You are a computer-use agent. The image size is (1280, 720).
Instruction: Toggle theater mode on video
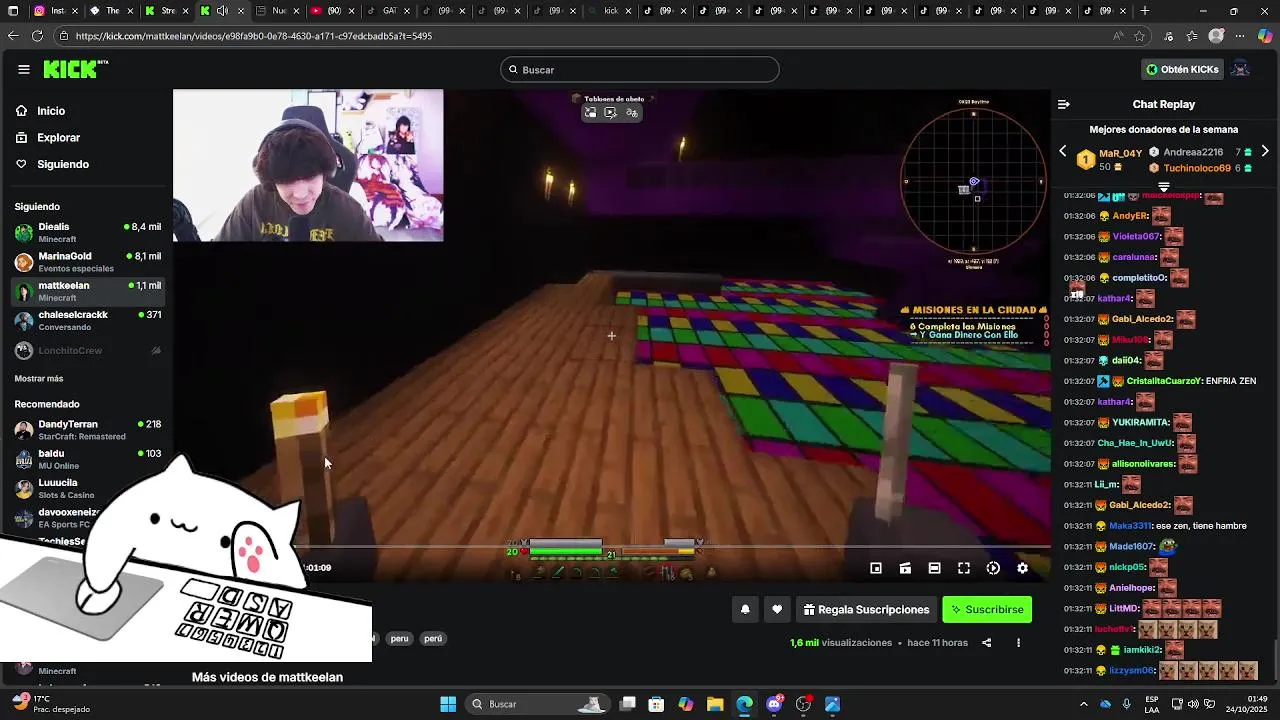pyautogui.click(x=934, y=568)
